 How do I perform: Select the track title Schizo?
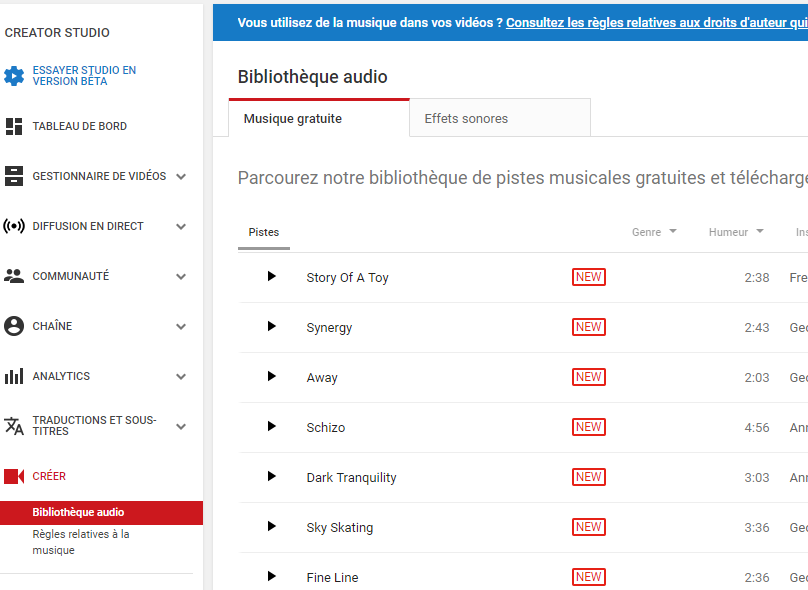[x=326, y=428]
